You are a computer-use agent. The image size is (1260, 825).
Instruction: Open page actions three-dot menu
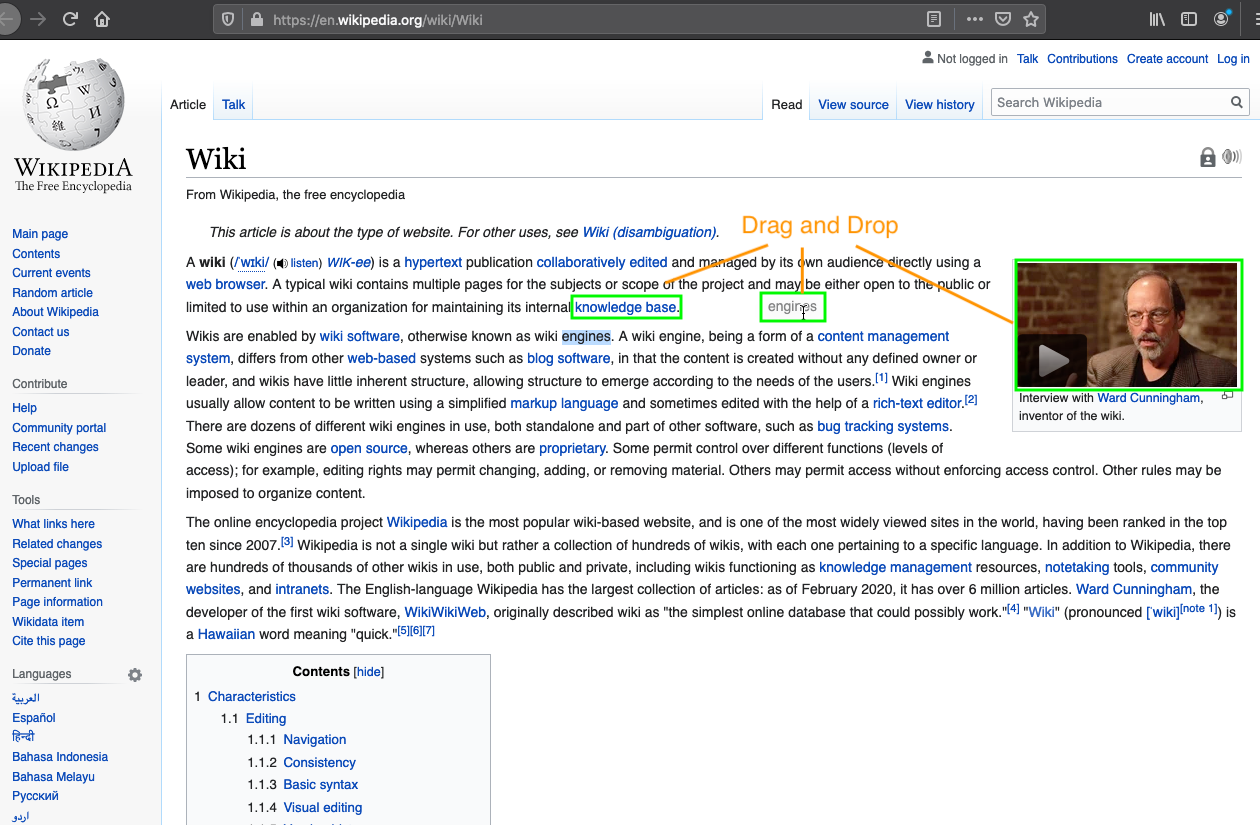click(974, 19)
